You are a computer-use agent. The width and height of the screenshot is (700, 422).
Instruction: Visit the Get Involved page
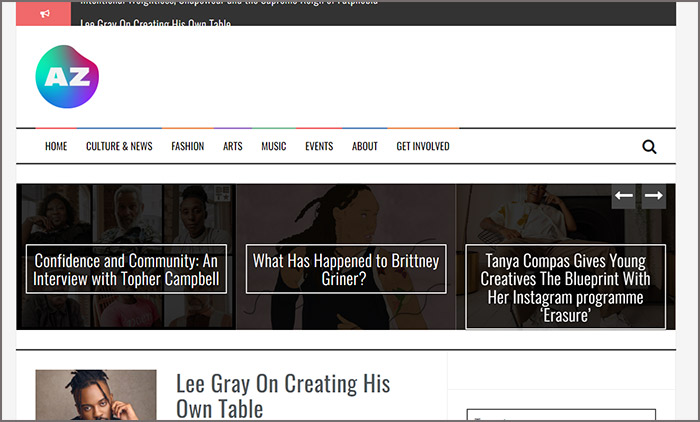point(423,146)
